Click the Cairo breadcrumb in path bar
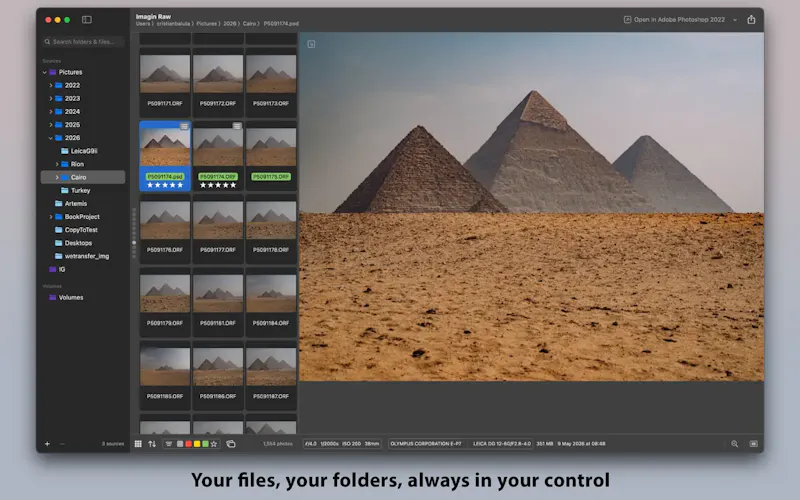 pyautogui.click(x=249, y=24)
